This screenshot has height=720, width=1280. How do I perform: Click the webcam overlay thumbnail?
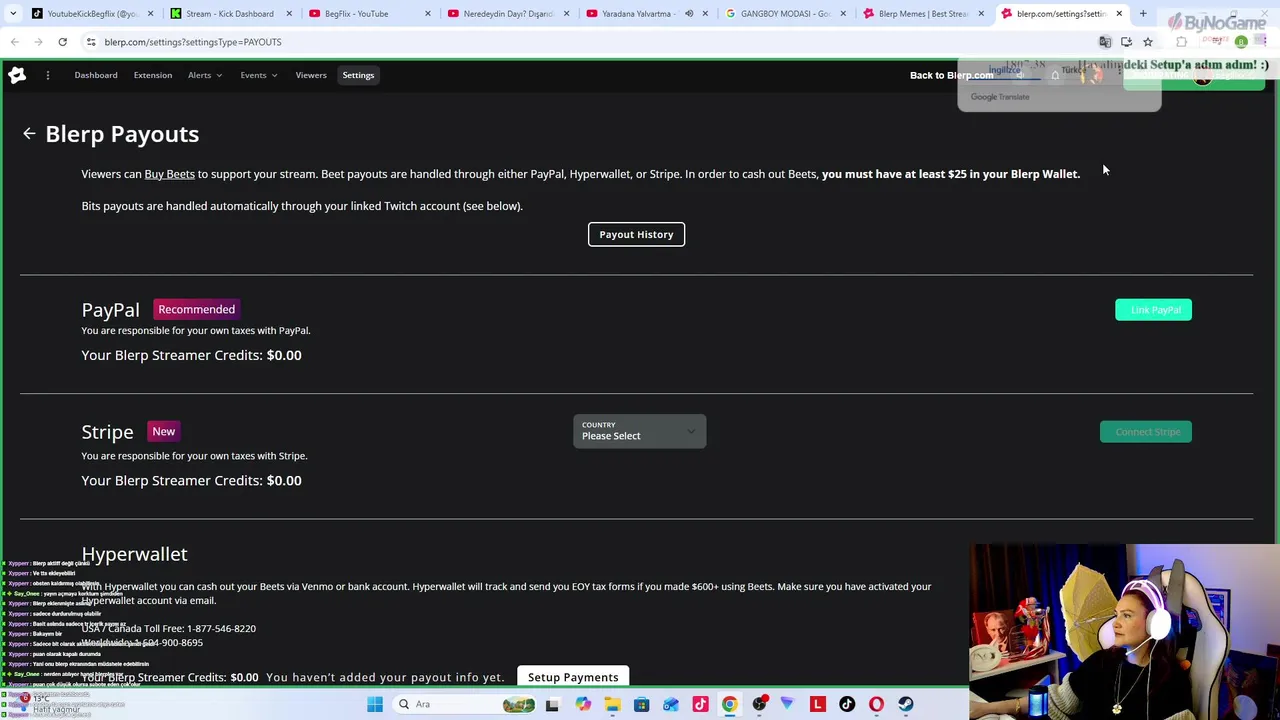tap(1124, 632)
